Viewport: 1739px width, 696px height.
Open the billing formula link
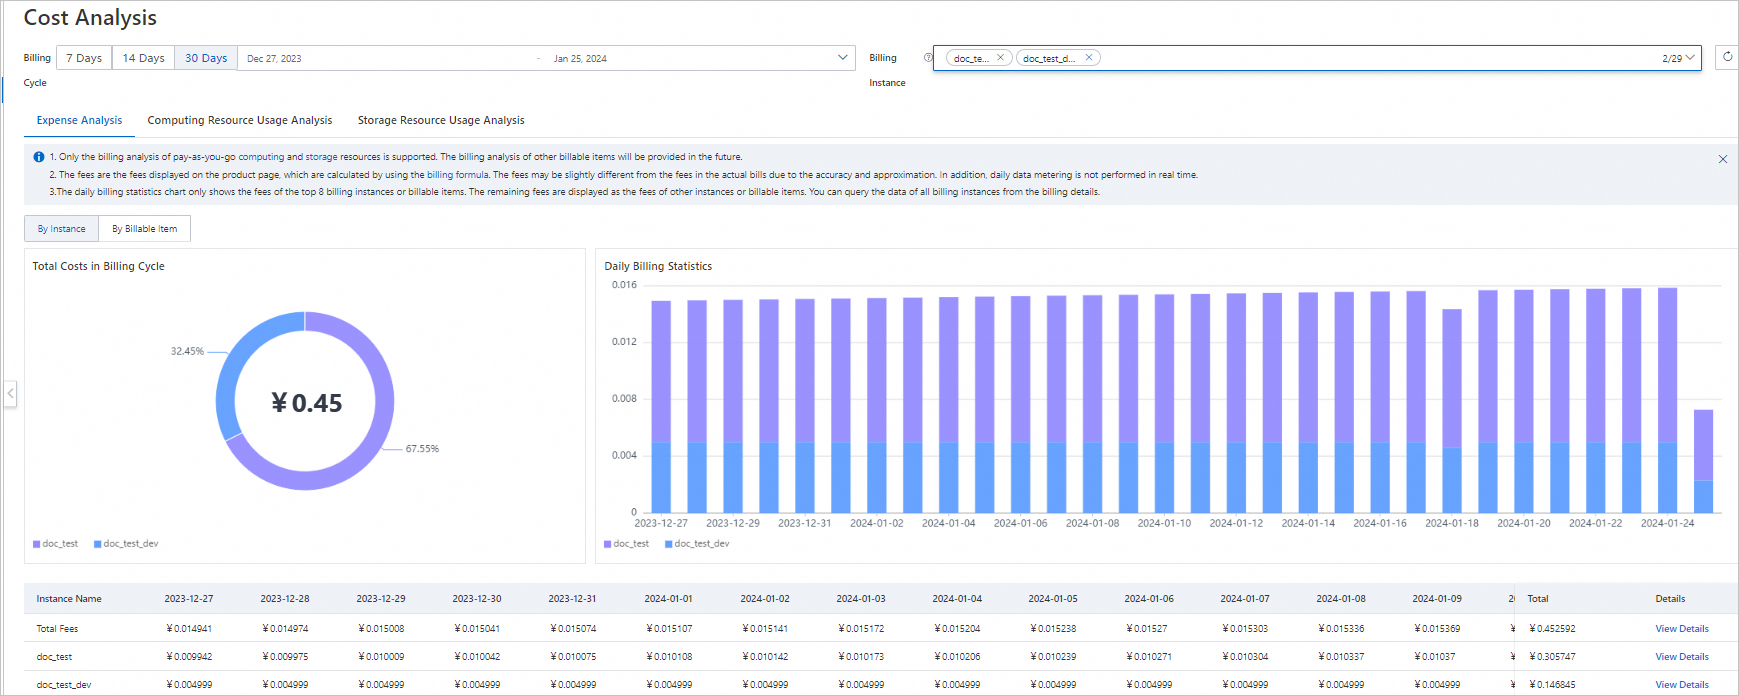pos(457,175)
